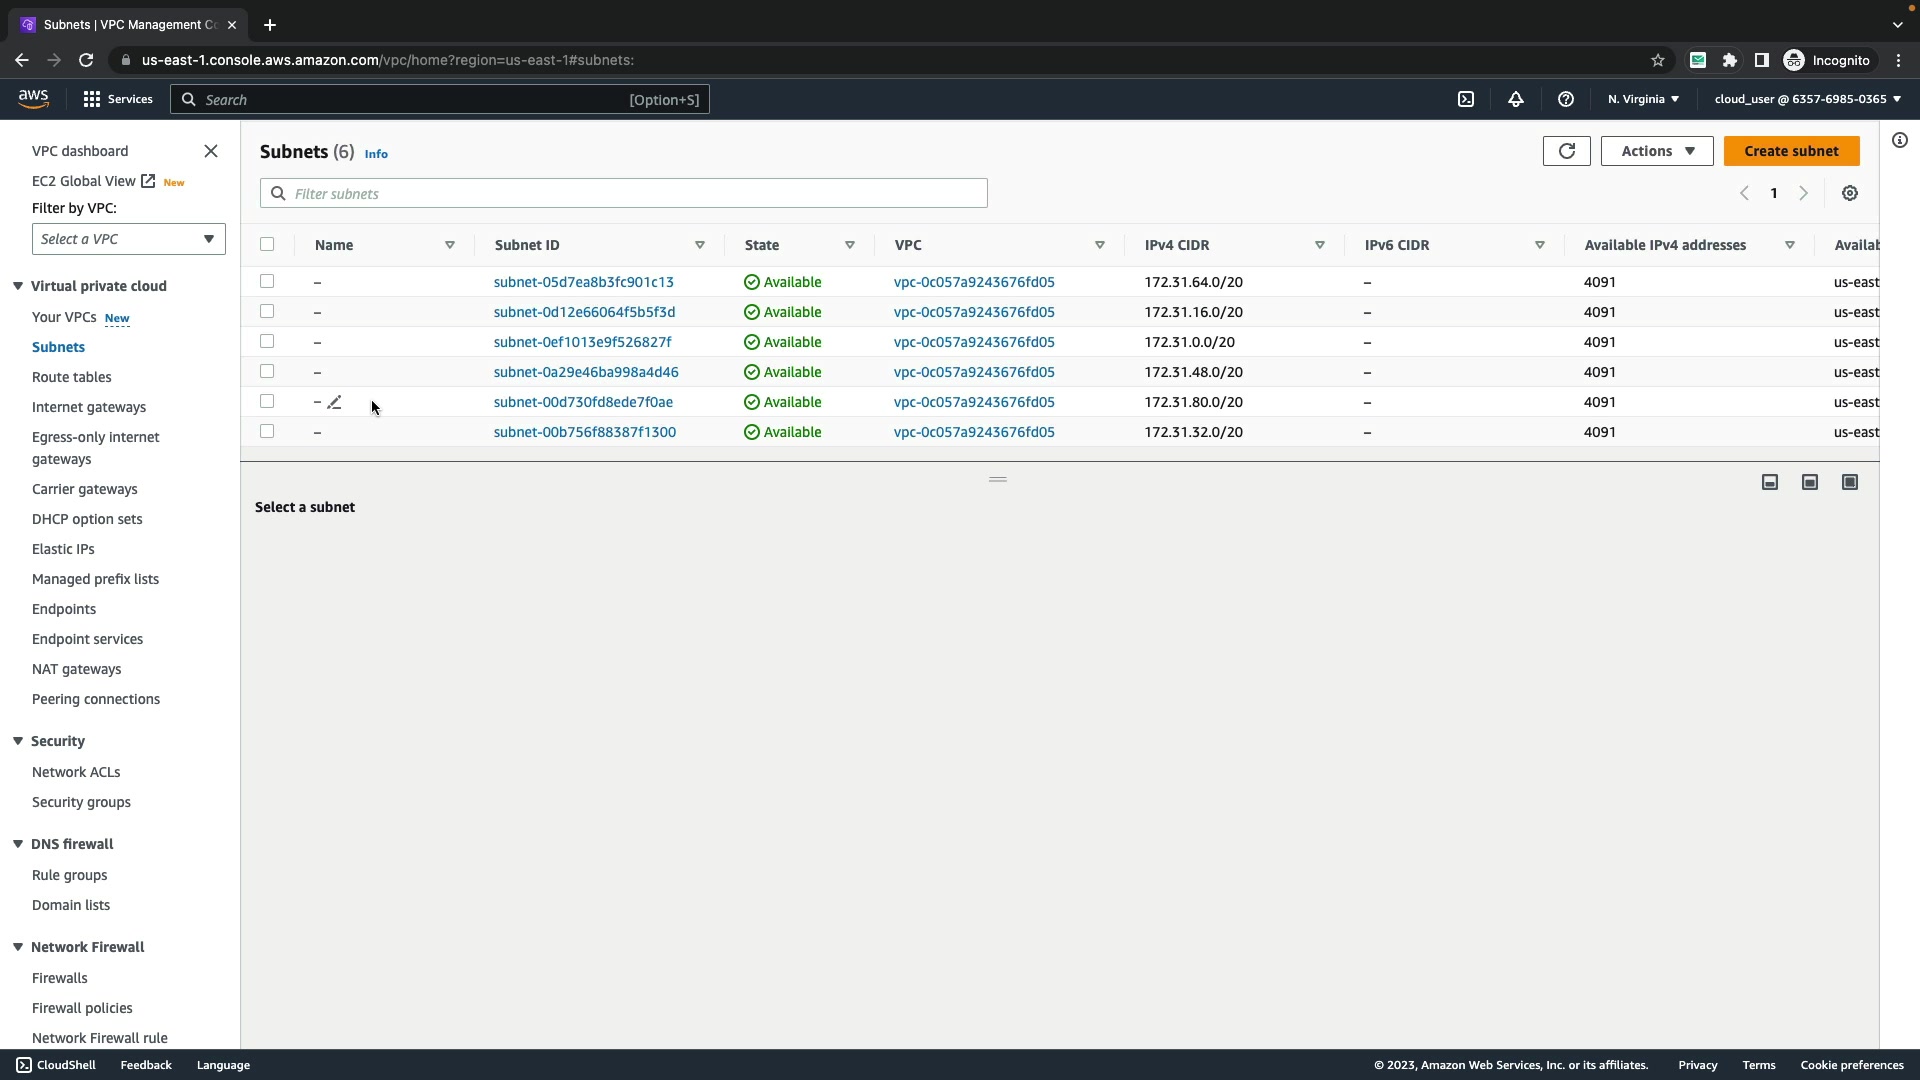Screen dimensions: 1920x1080
Task: Refresh the subnets list
Action: pos(1566,151)
